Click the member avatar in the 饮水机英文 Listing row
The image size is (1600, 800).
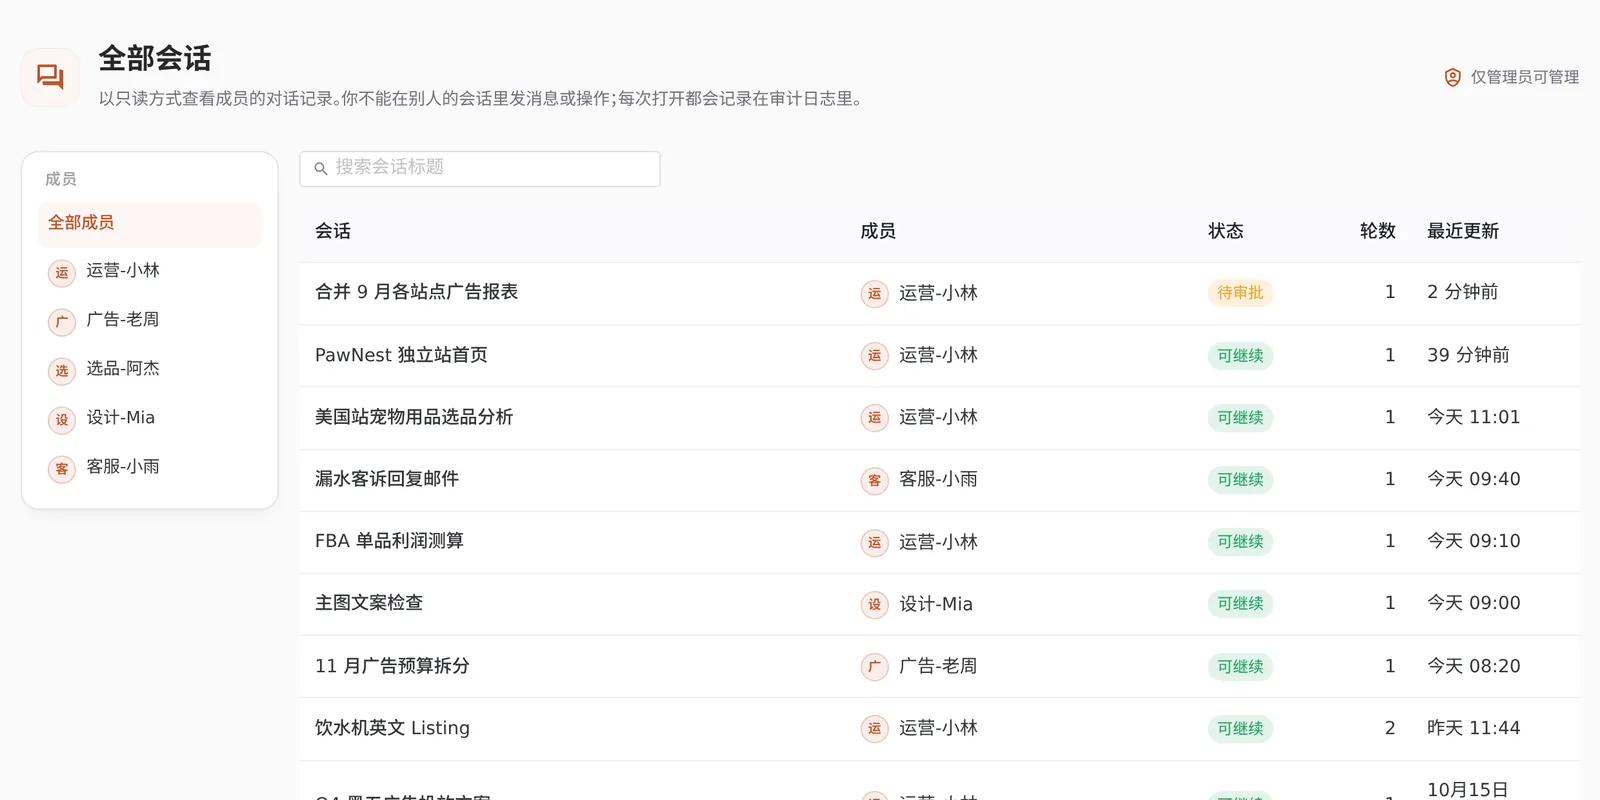coord(875,728)
